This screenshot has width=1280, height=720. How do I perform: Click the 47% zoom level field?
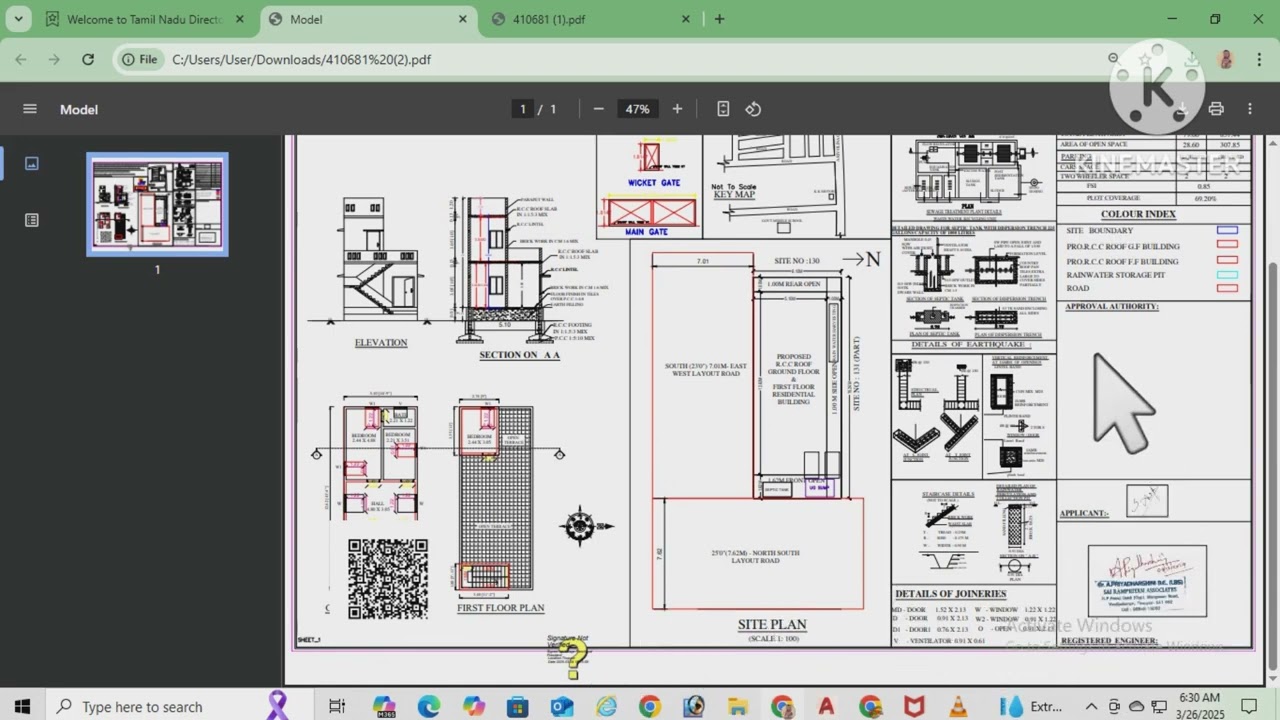[x=638, y=109]
